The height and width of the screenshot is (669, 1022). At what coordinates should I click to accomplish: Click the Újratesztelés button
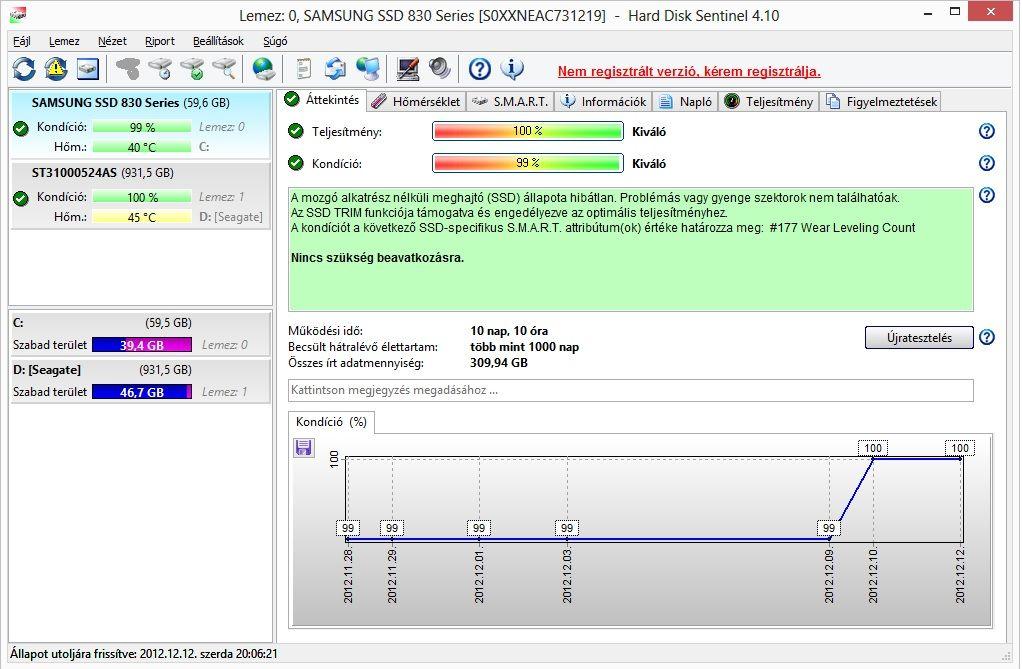pyautogui.click(x=919, y=338)
